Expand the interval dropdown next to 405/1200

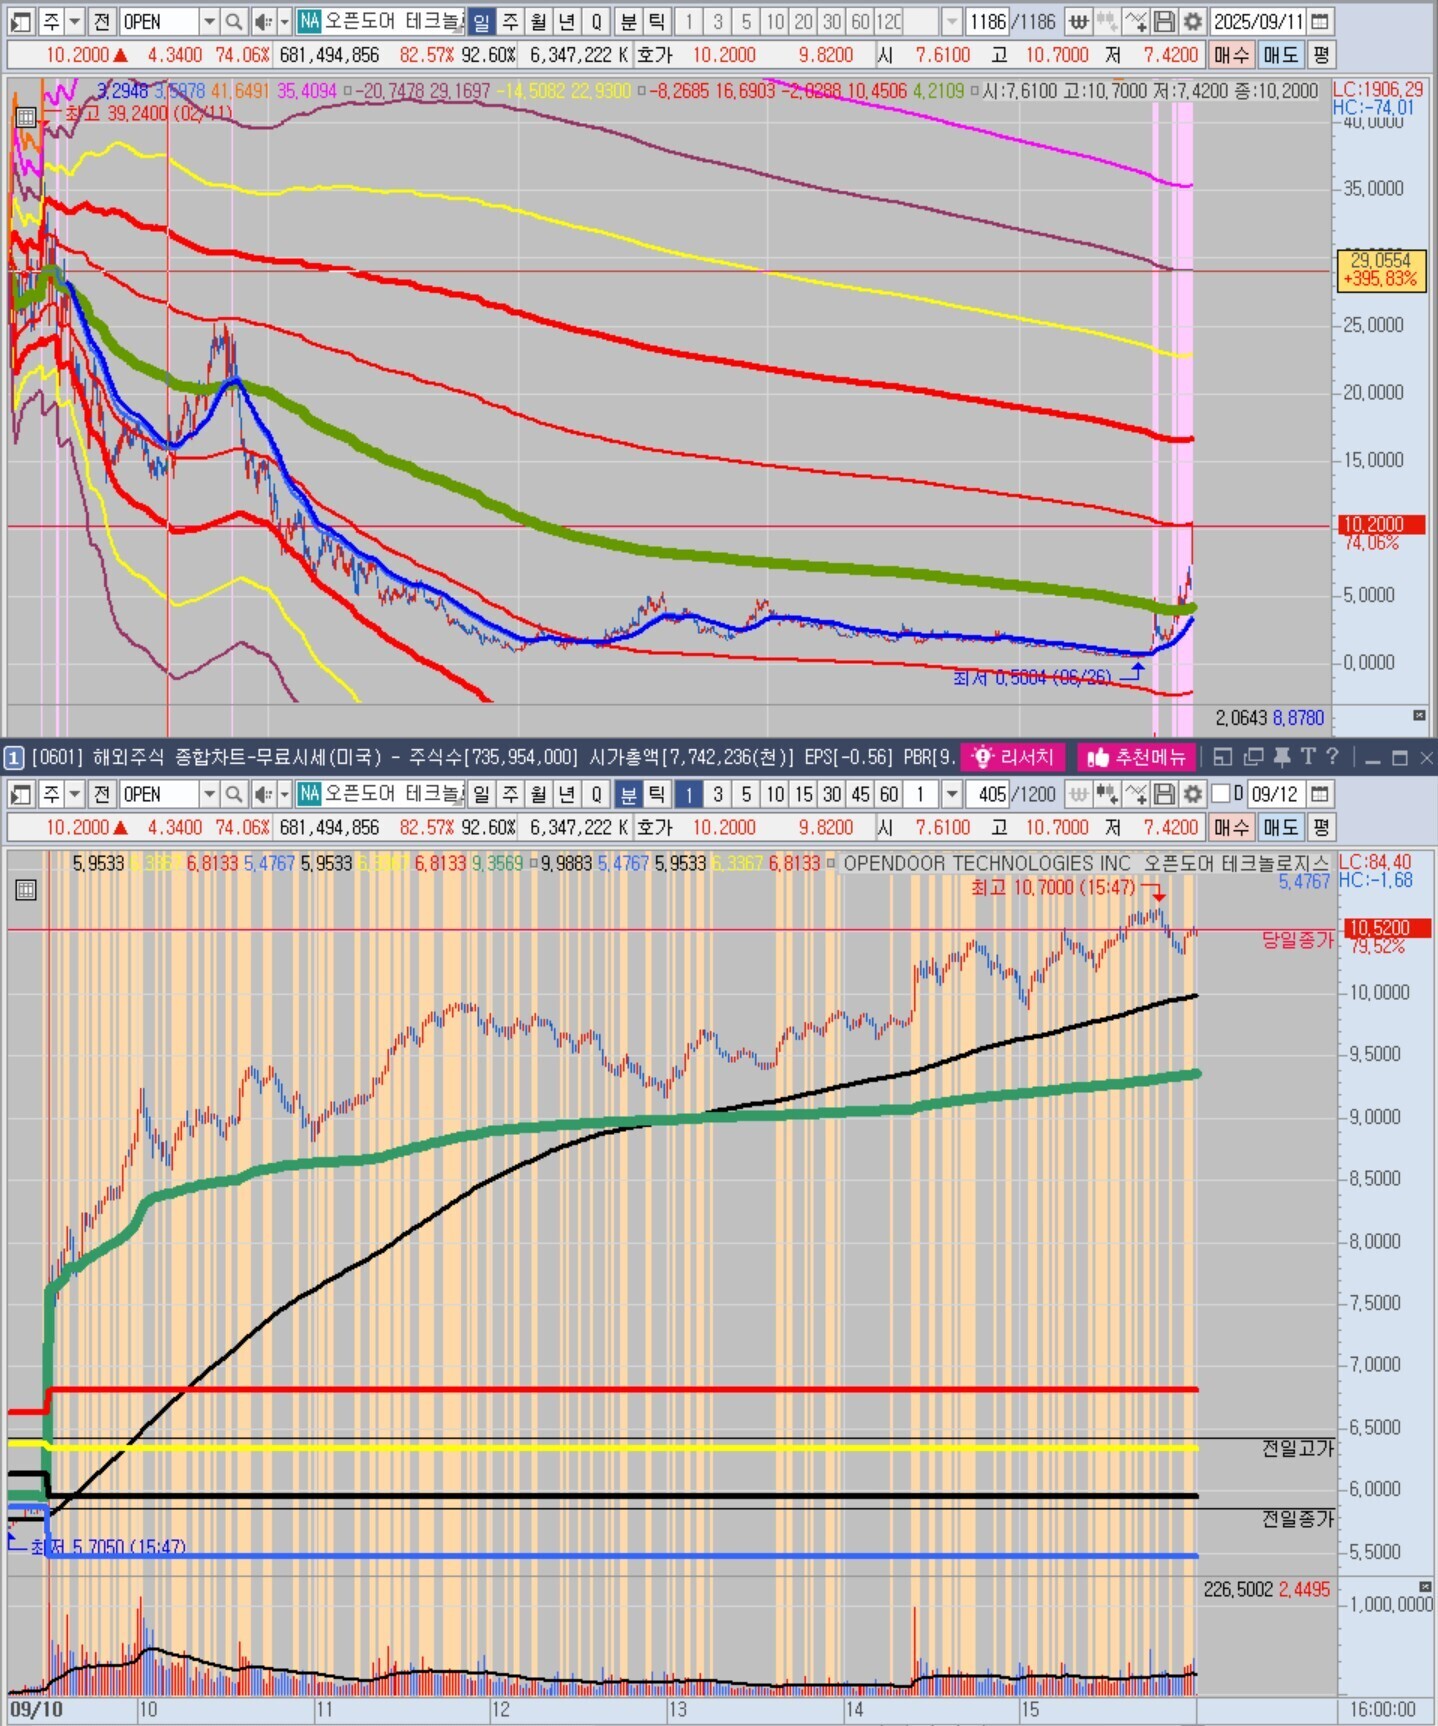pyautogui.click(x=952, y=794)
